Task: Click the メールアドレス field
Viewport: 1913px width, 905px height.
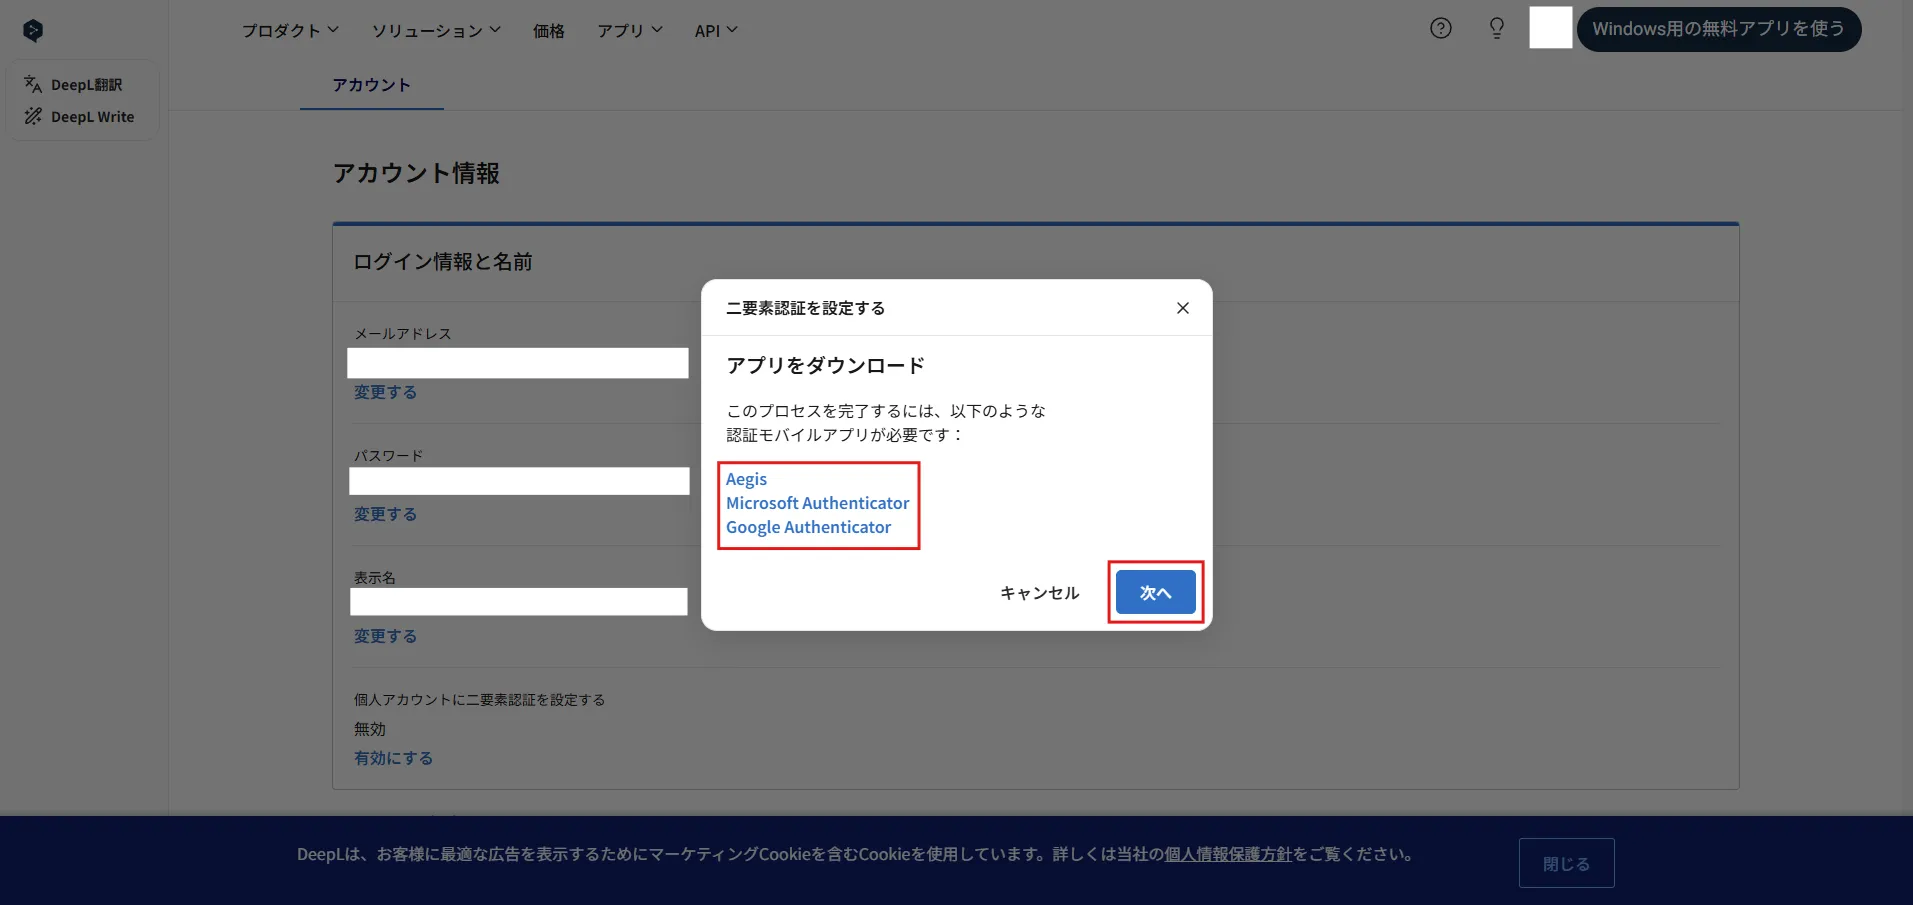Action: [x=518, y=363]
